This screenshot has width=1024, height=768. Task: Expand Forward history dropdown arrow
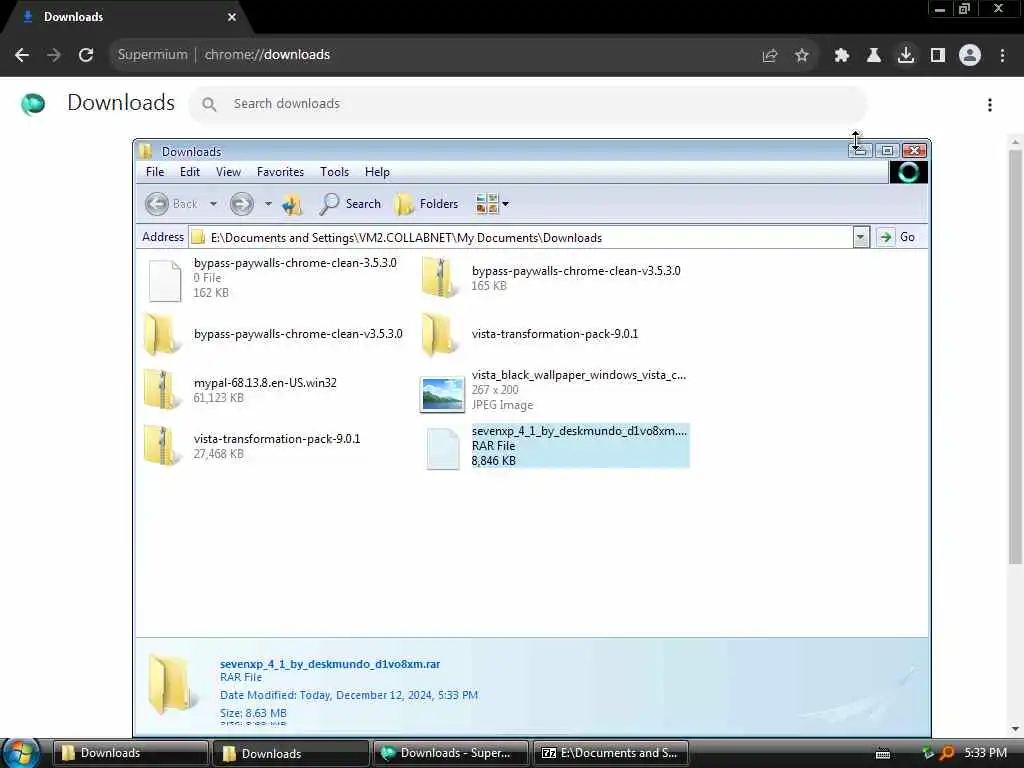[268, 204]
